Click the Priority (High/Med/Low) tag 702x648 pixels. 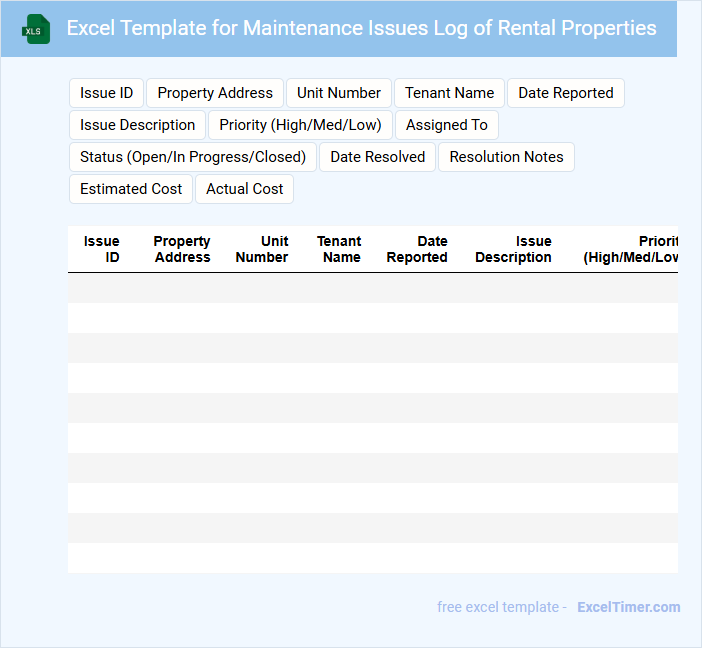(x=301, y=125)
